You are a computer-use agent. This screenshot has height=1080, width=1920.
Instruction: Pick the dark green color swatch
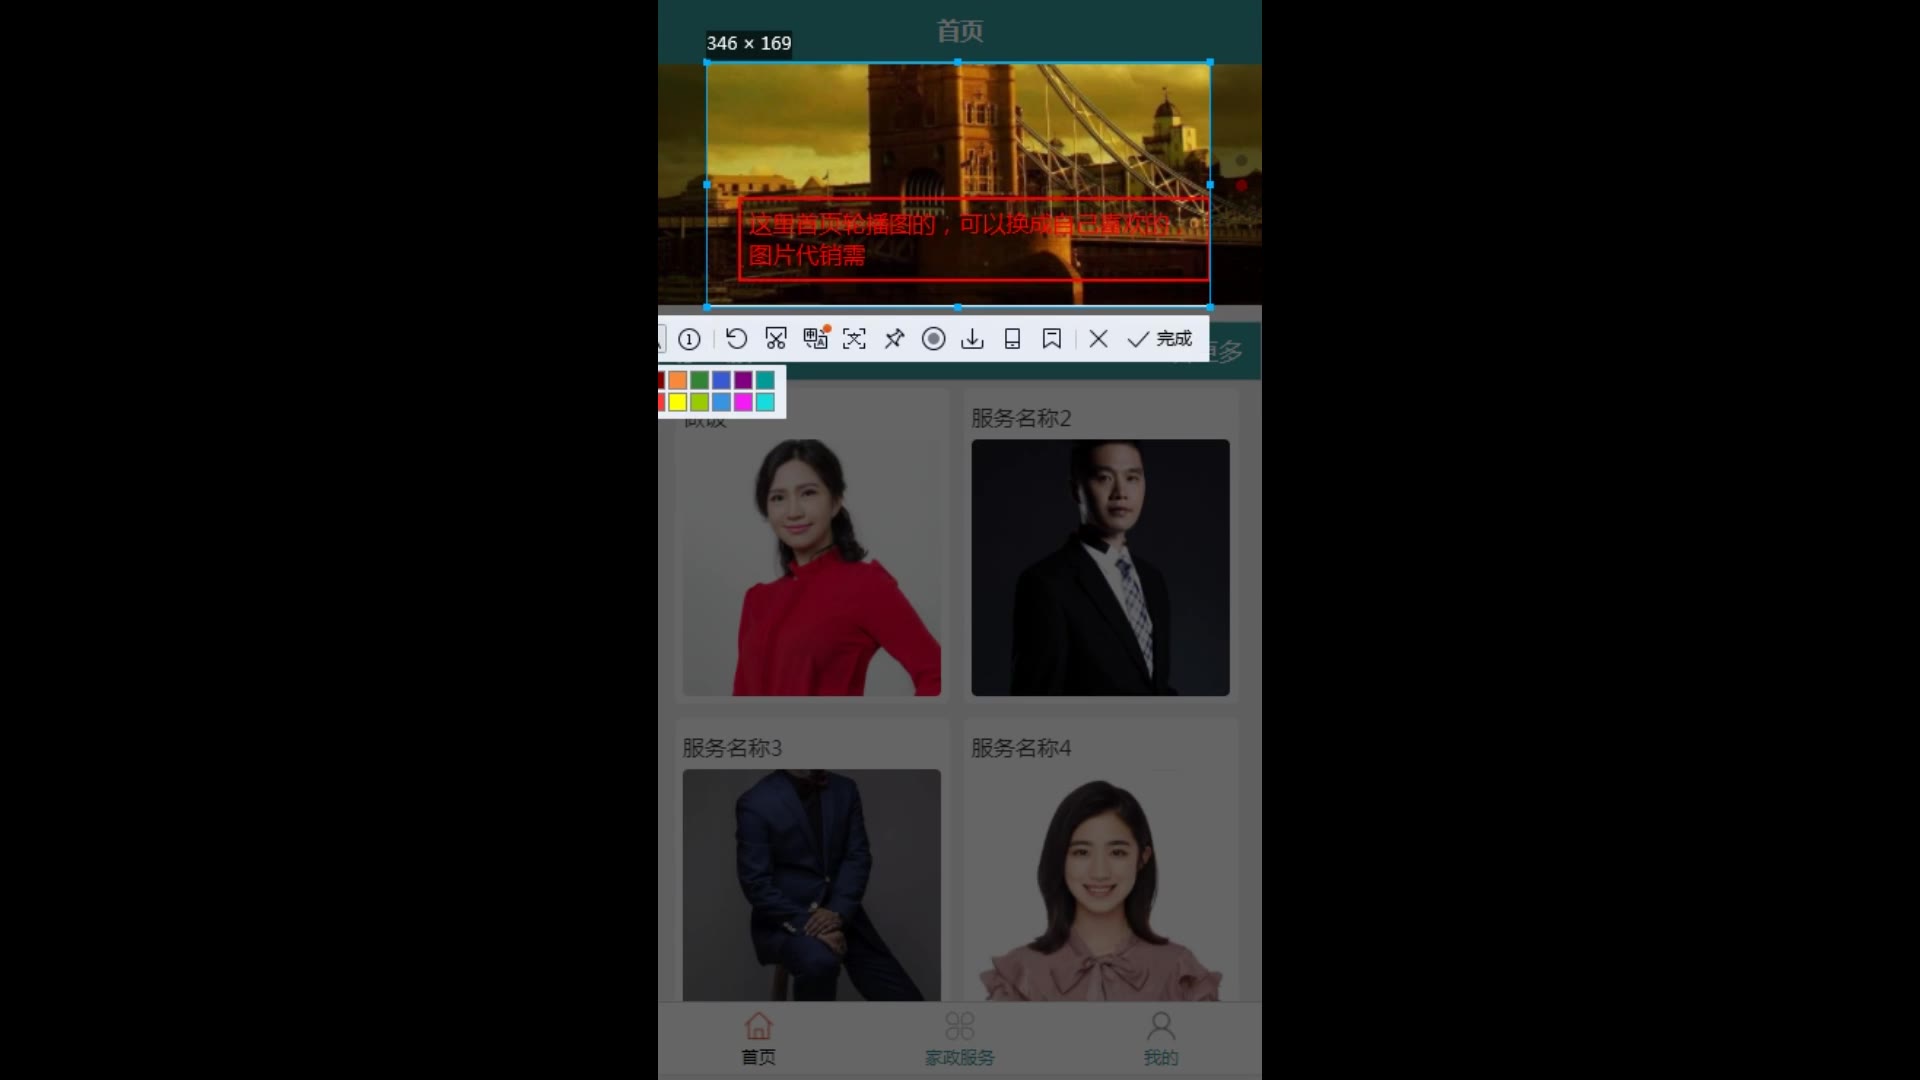699,380
